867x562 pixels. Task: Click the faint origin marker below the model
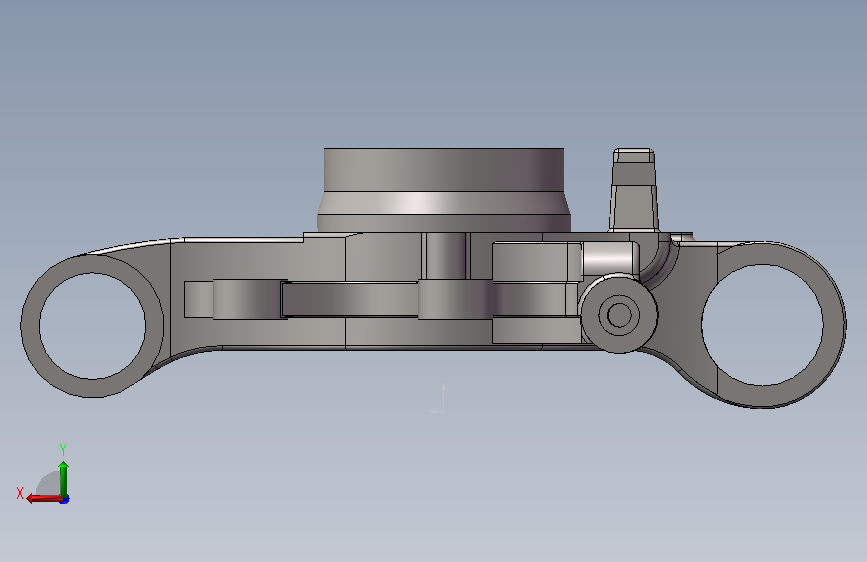(x=439, y=398)
